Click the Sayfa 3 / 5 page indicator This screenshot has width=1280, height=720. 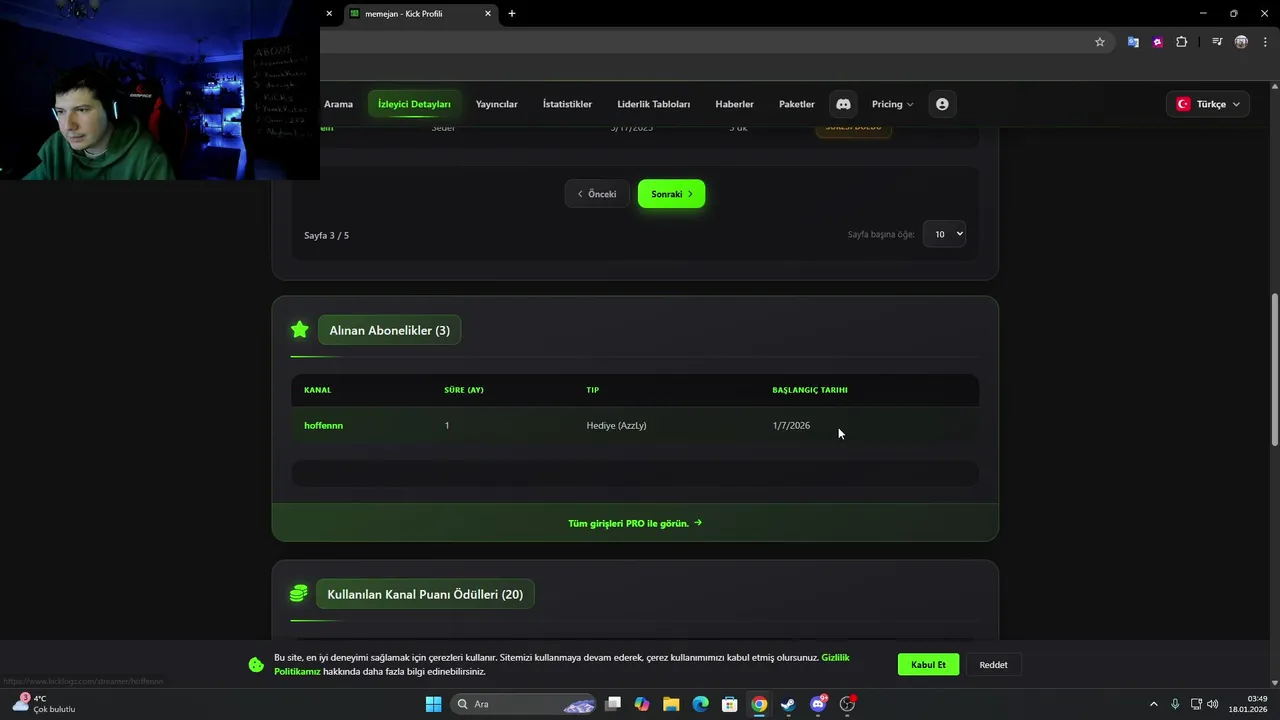pyautogui.click(x=326, y=235)
